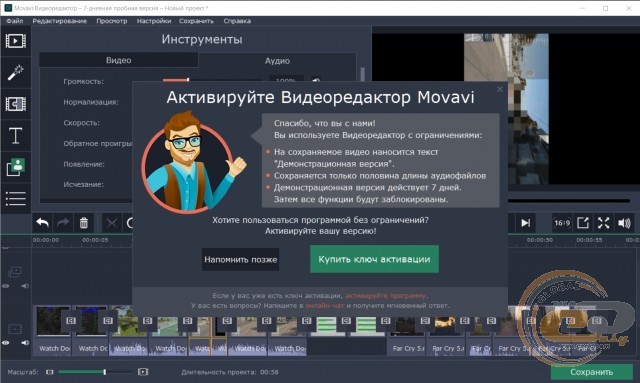Screen dimensions: 640x383
Task: Click the Длительность проекта duration text
Action: [230, 372]
